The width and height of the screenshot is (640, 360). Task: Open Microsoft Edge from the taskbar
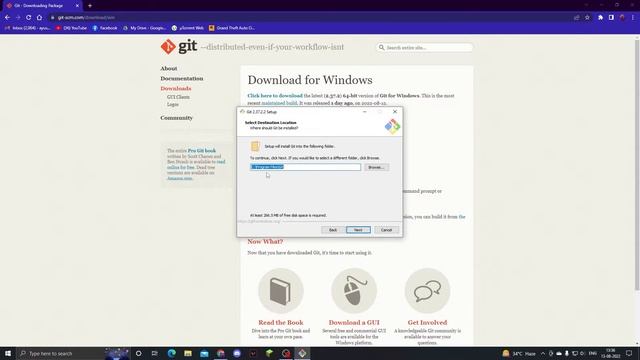171,353
